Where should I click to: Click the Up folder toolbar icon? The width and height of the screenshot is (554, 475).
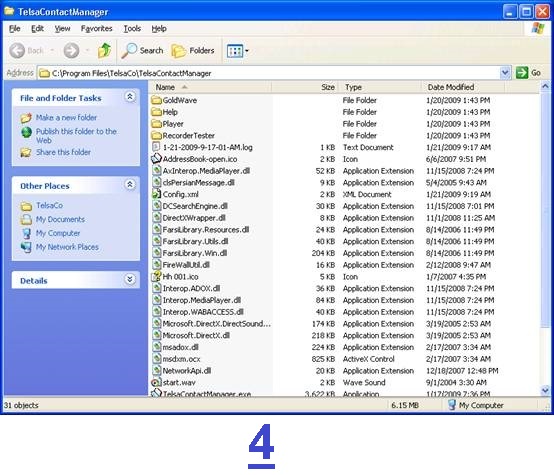click(x=104, y=51)
